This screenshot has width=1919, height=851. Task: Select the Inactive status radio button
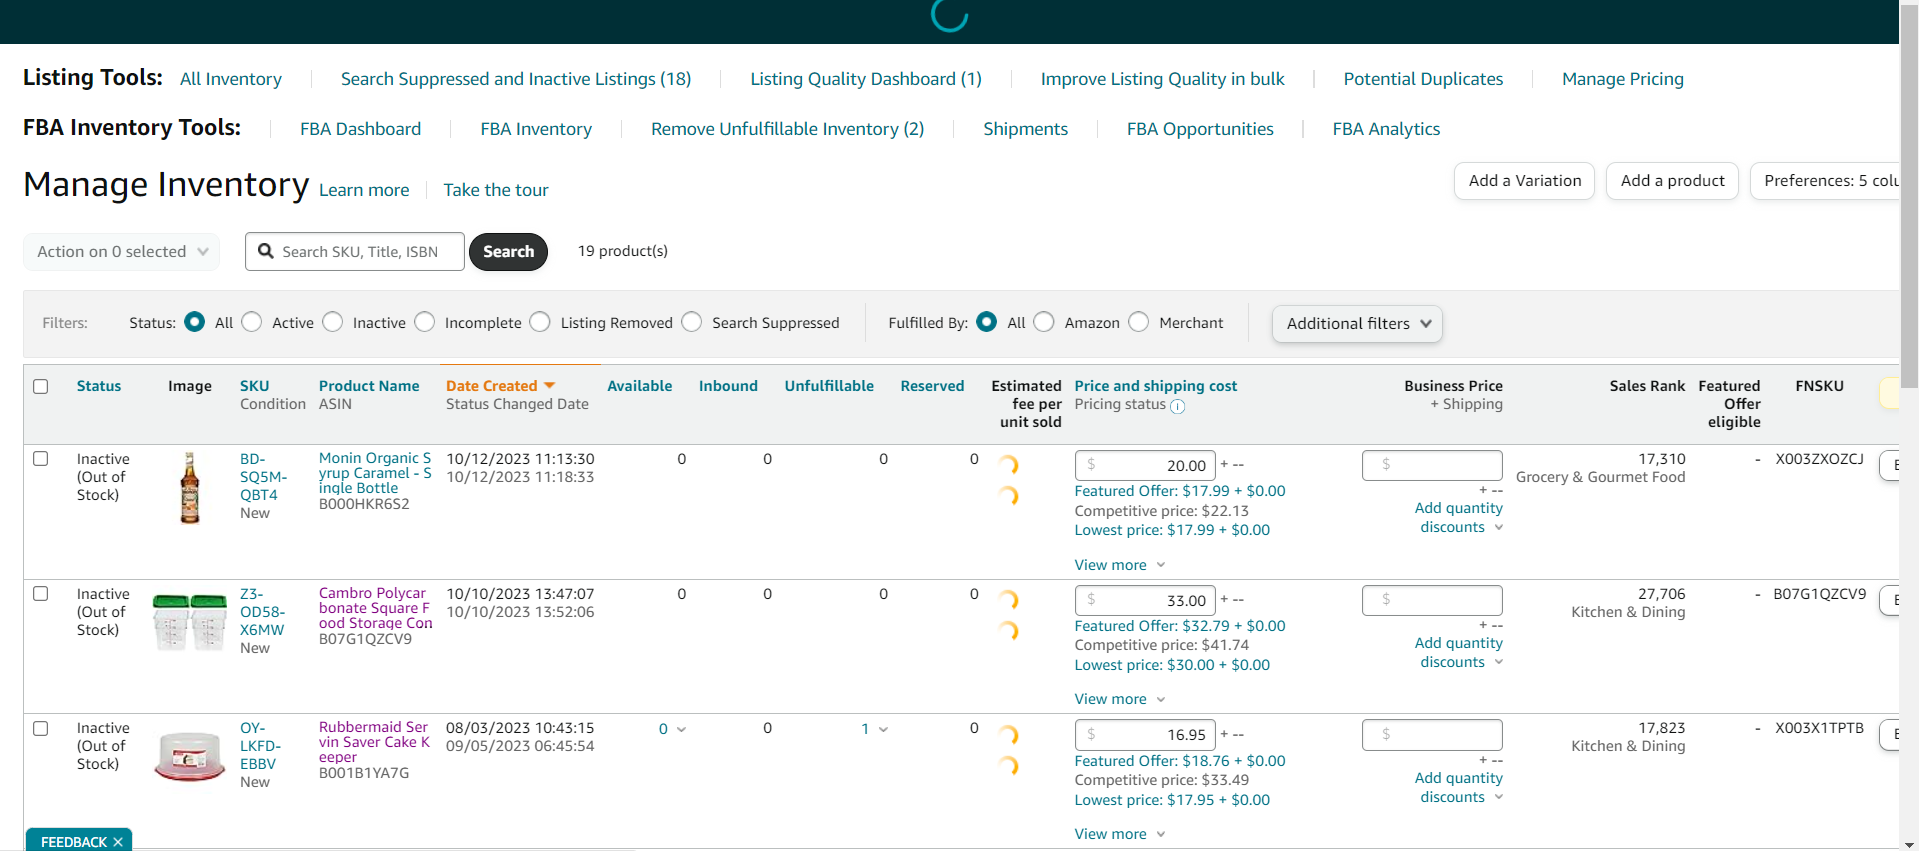[x=333, y=322]
